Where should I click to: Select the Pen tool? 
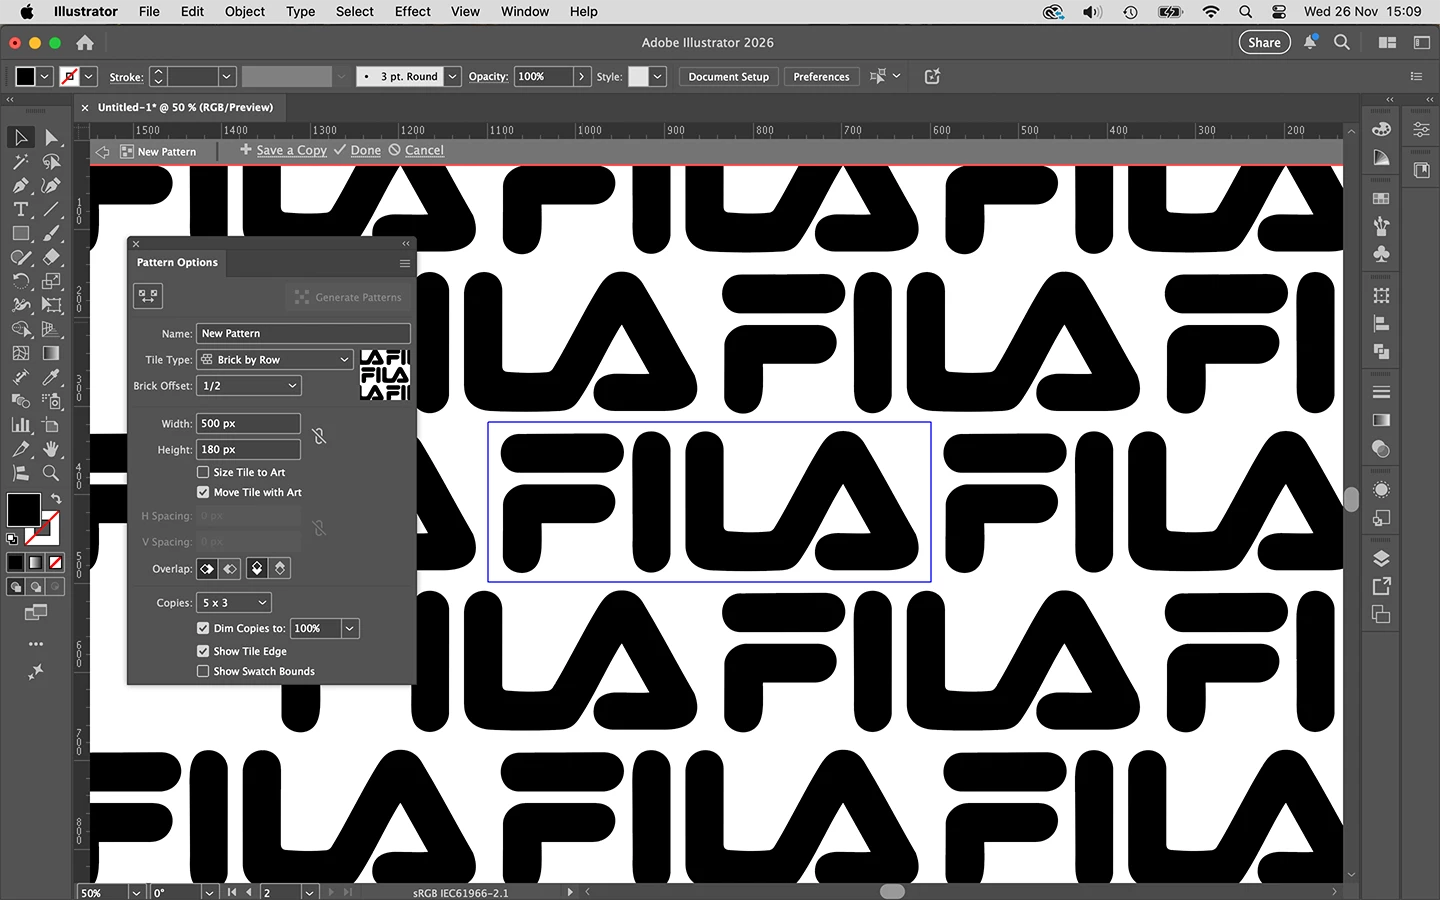(x=21, y=185)
